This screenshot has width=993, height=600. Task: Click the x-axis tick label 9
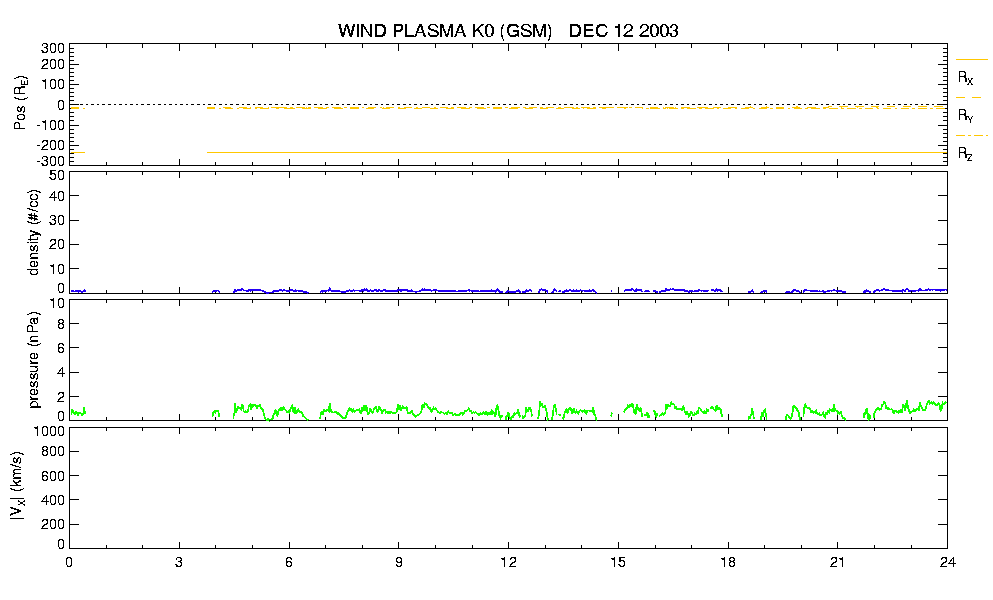399,562
